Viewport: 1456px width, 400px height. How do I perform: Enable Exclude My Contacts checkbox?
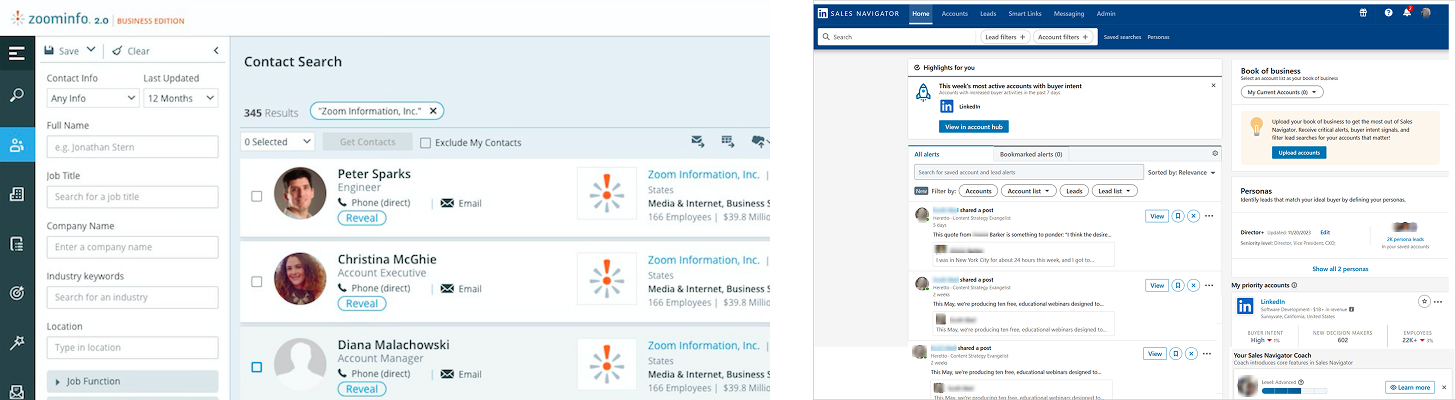point(426,143)
